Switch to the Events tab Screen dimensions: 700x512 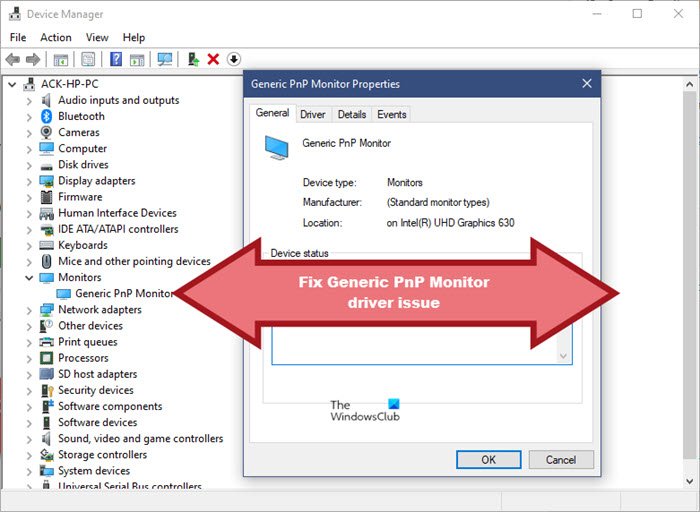pos(392,115)
